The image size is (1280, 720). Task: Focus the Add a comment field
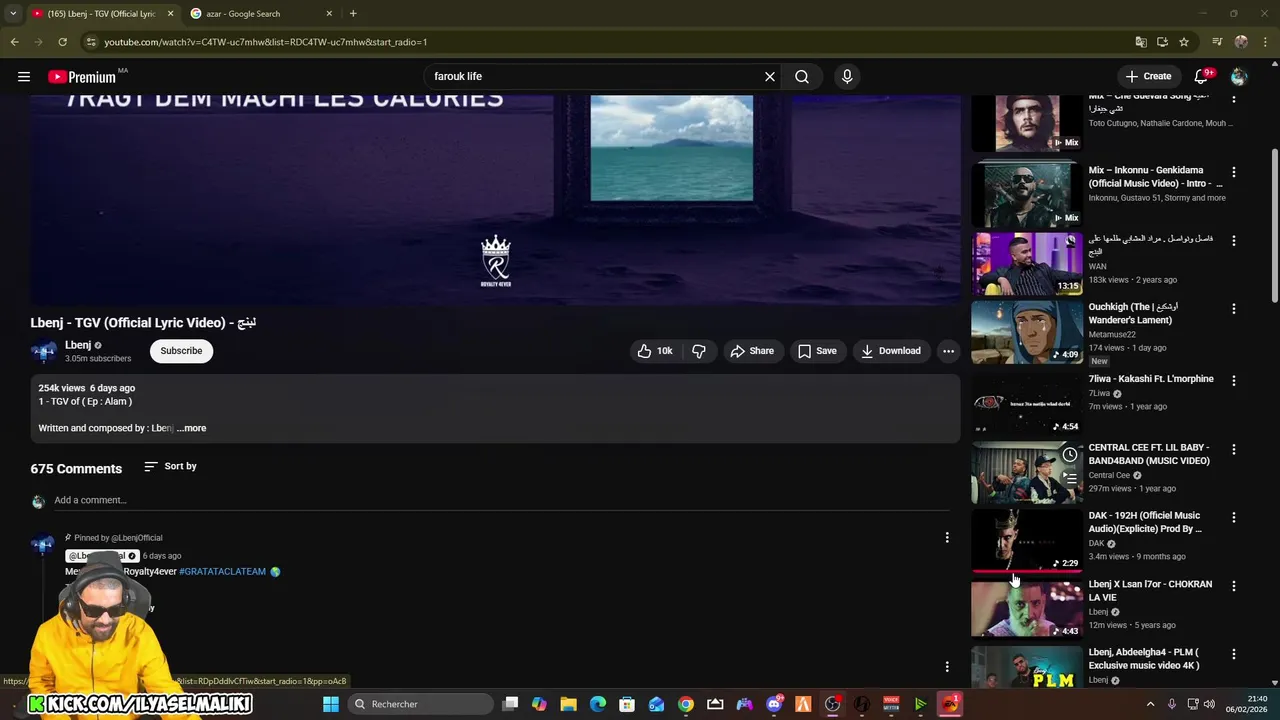tap(500, 500)
